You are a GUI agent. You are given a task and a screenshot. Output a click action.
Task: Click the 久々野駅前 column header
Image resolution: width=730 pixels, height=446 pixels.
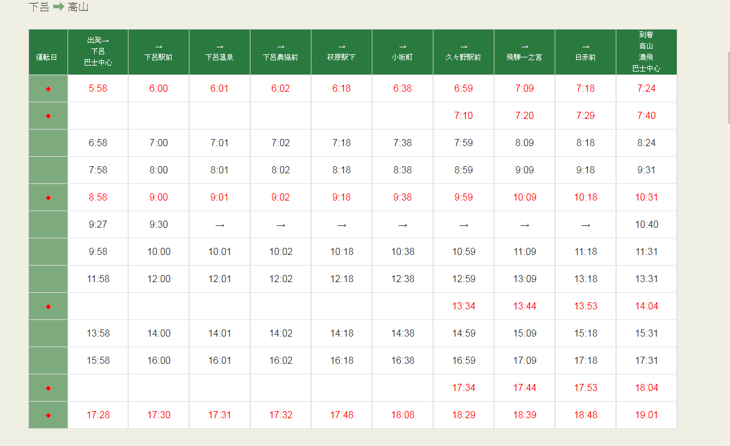[463, 52]
